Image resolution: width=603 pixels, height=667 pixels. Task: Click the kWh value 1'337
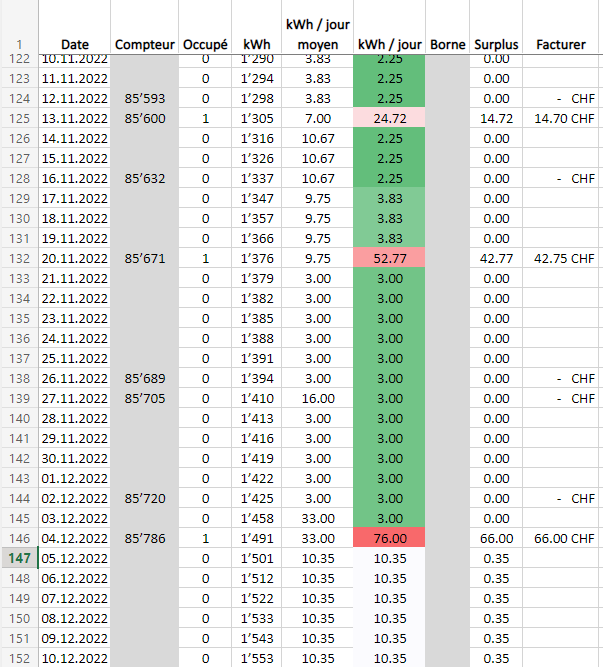pyautogui.click(x=256, y=178)
